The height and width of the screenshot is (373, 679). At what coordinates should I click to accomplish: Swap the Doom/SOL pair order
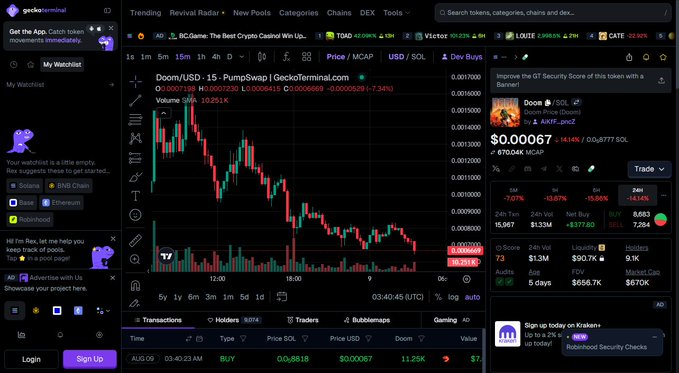(x=576, y=103)
